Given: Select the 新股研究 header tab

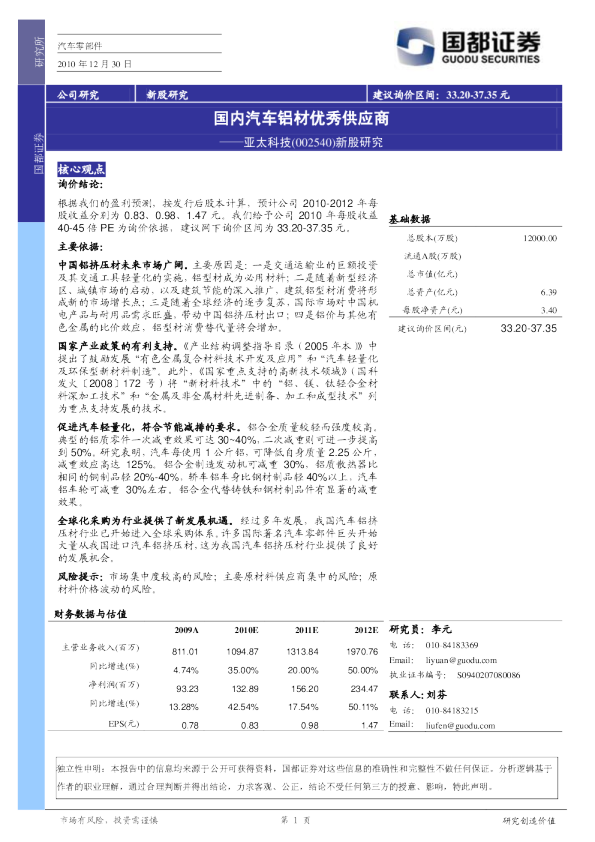Looking at the screenshot, I should (x=167, y=95).
